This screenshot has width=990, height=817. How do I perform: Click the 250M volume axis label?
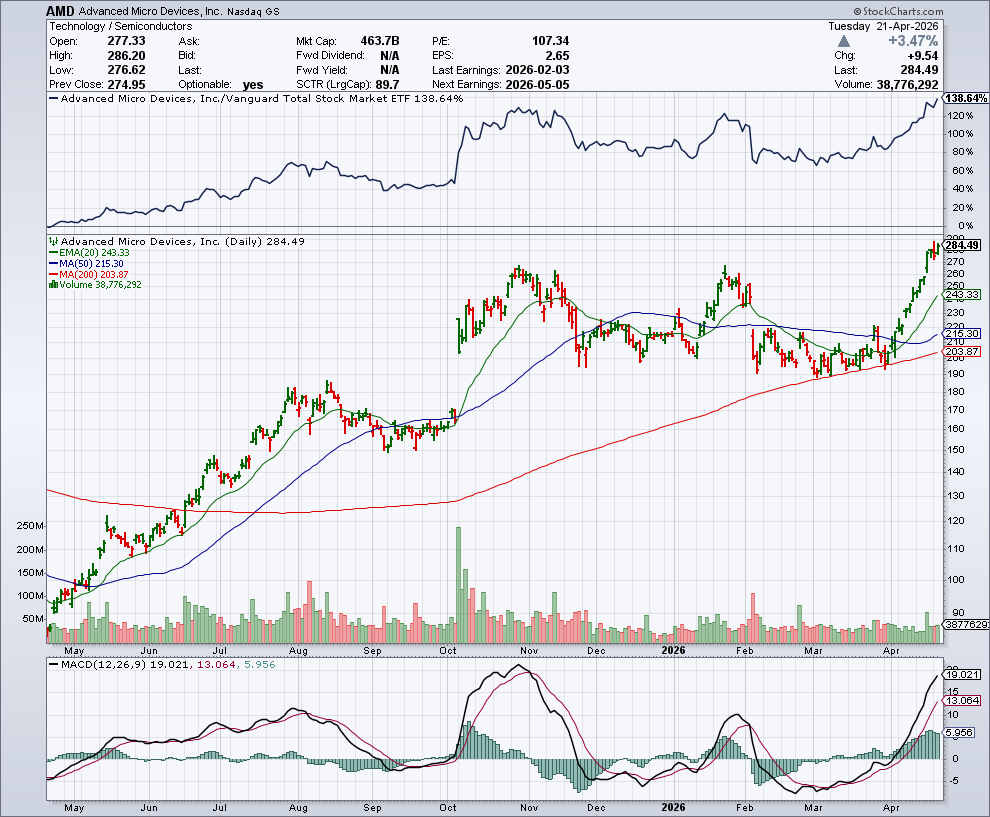point(30,526)
